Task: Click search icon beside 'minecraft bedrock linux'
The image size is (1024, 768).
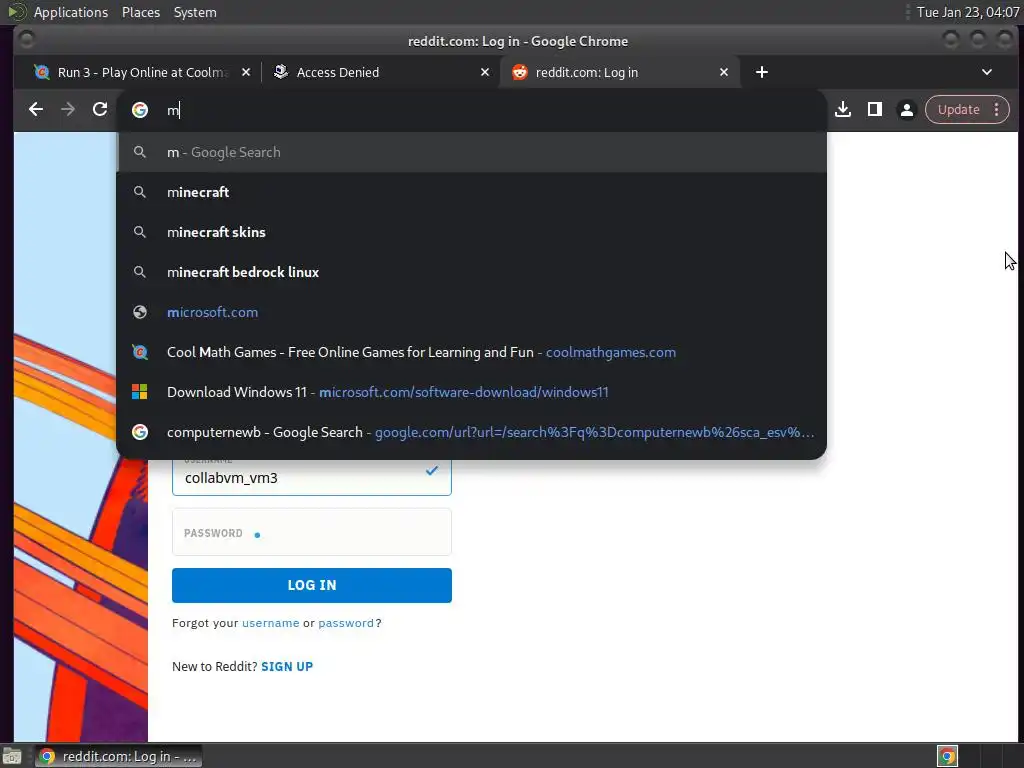Action: tap(140, 272)
